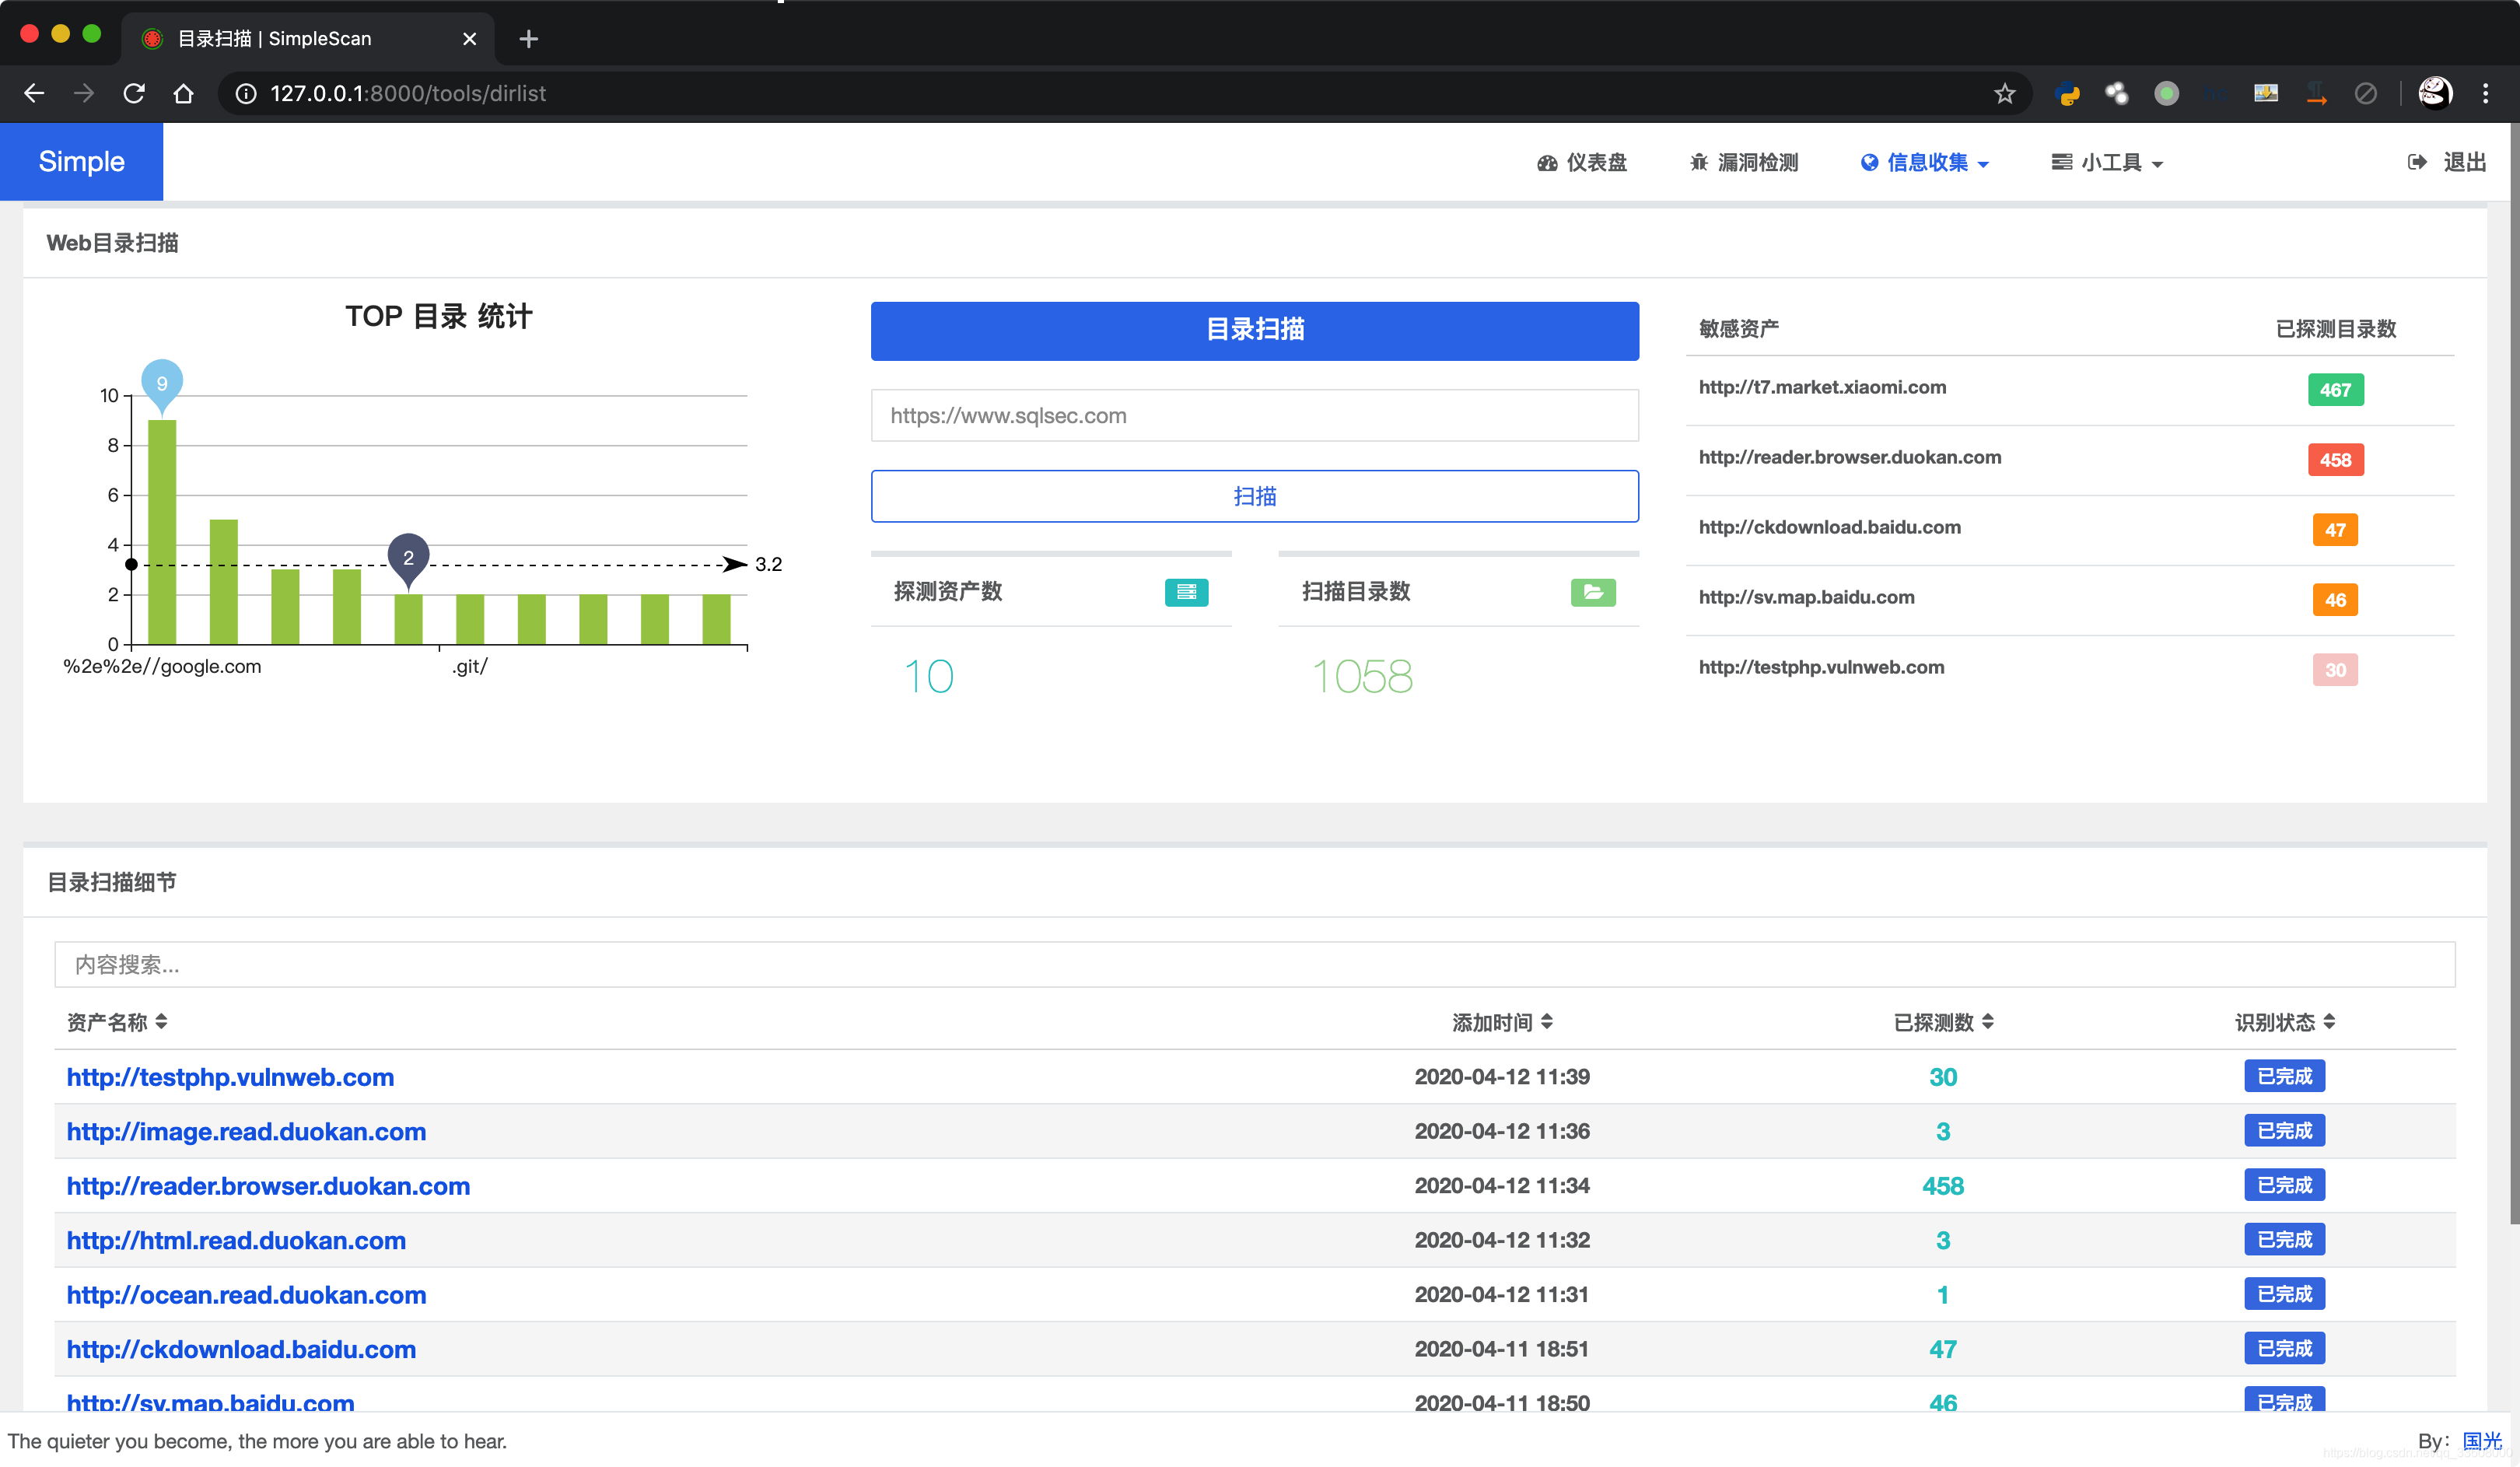Click the green 467 badge
The height and width of the screenshot is (1467, 2520).
[x=2335, y=390]
